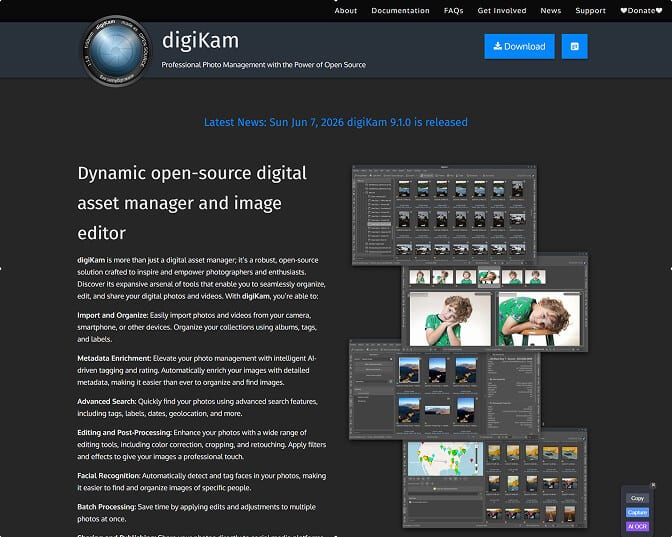
Task: Click the 'Facial Recognition:' bold text
Action: [108, 476]
